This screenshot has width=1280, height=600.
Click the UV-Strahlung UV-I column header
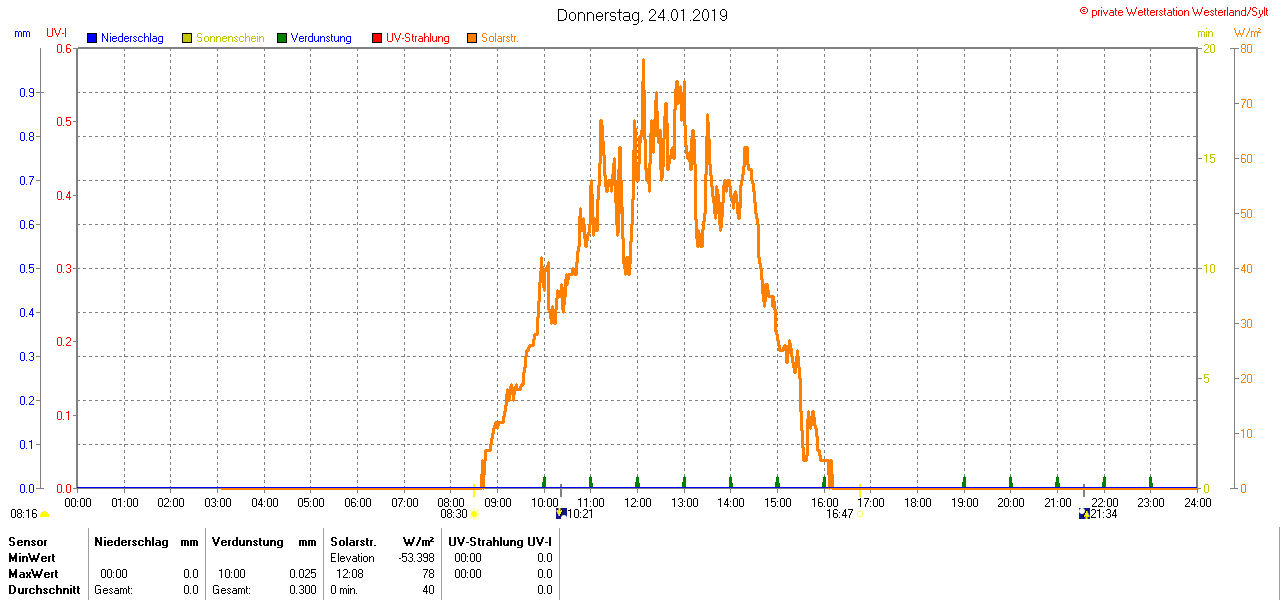point(500,541)
